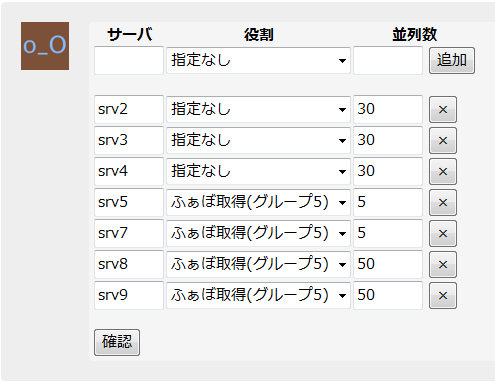
Task: Focus the empty サーバ input field
Action: (x=129, y=60)
